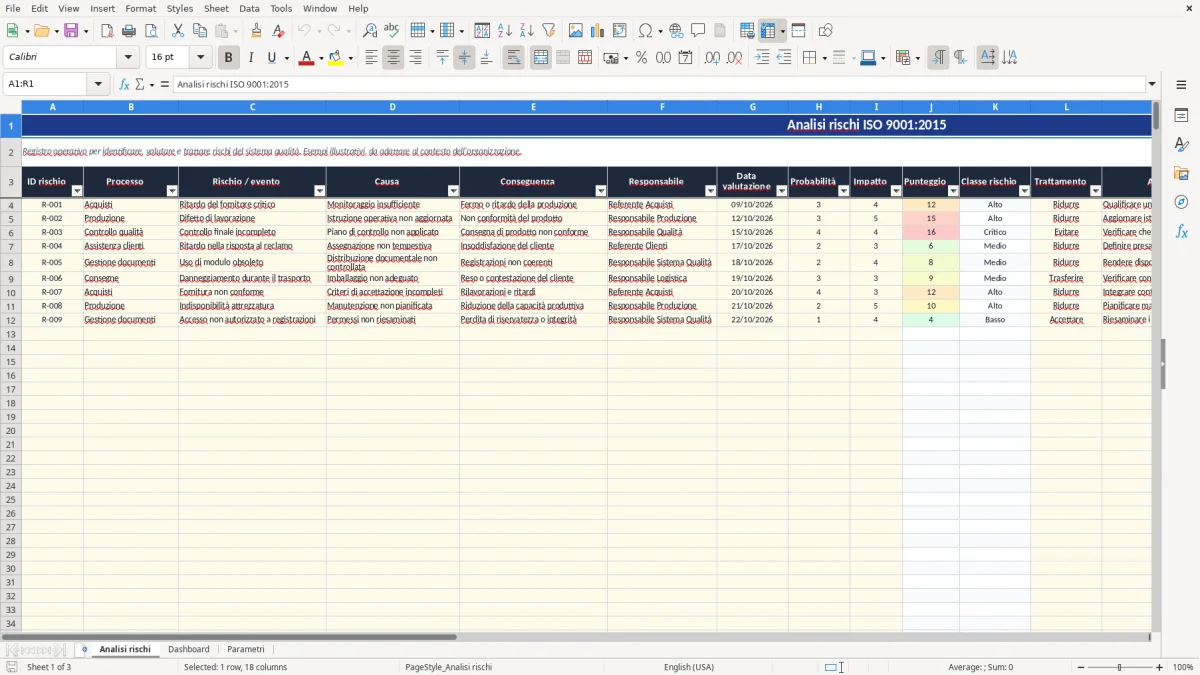This screenshot has width=1200, height=675.
Task: Cut selection with scissors icon
Action: point(178,31)
